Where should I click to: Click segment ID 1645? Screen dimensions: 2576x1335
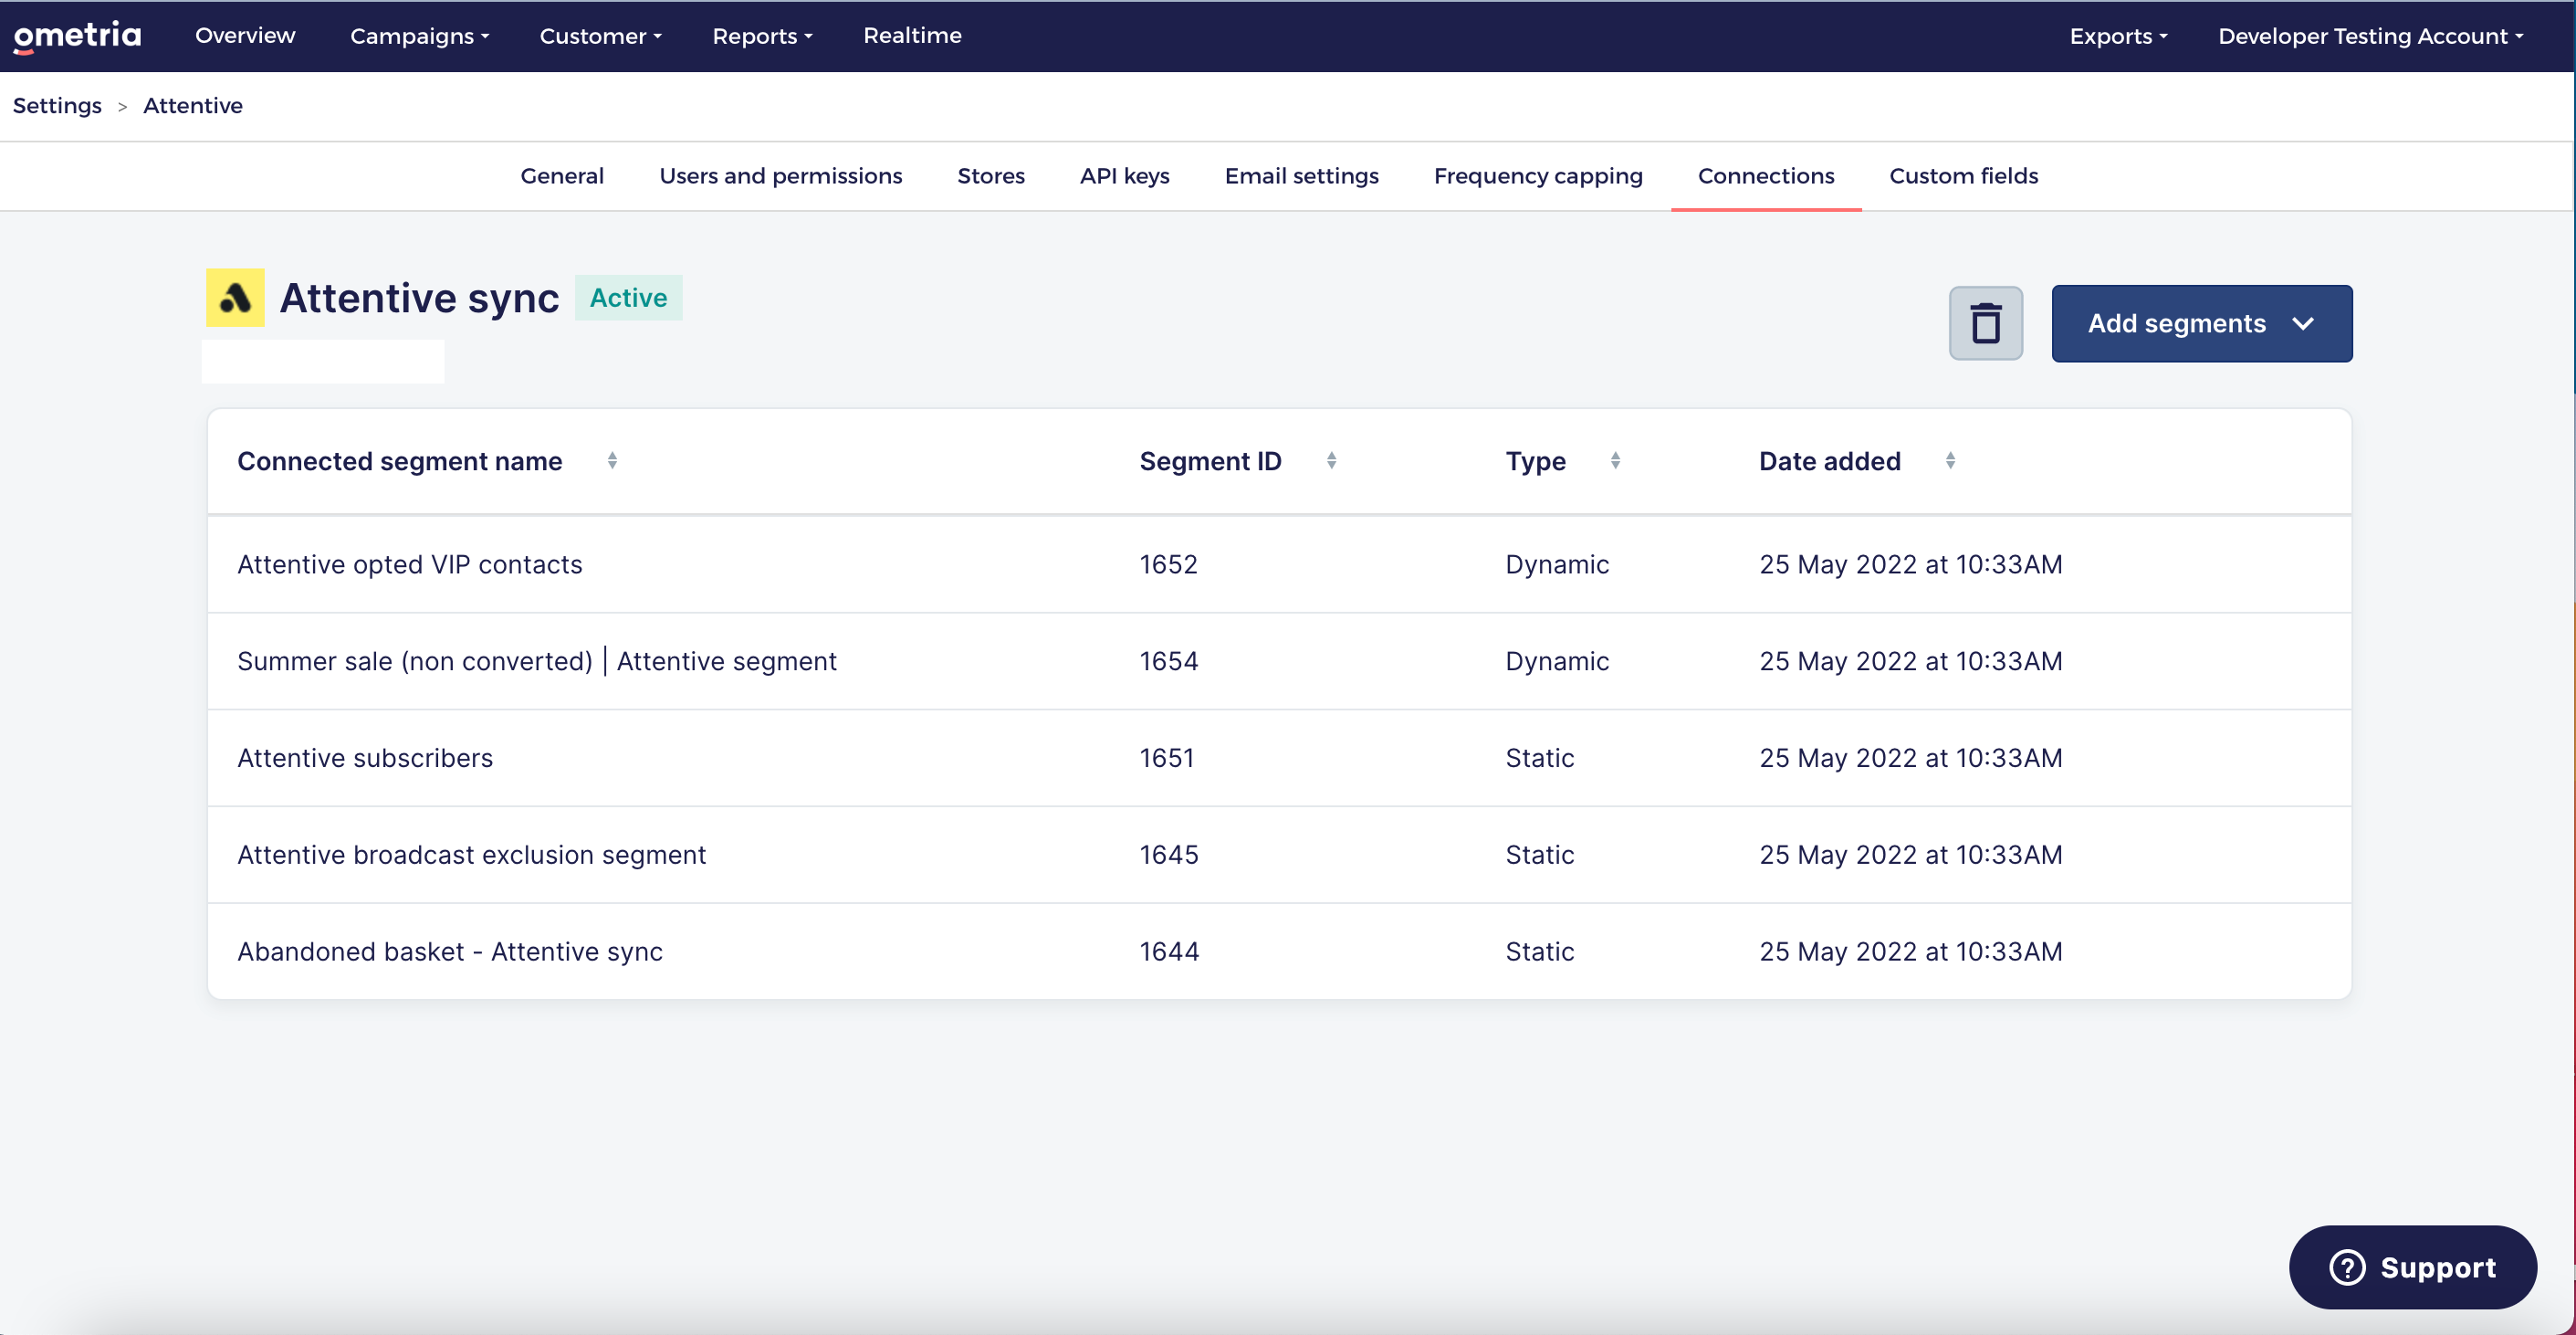pyautogui.click(x=1168, y=855)
